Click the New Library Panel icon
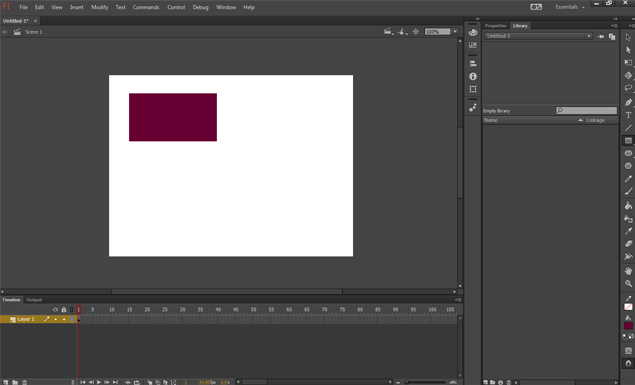635x385 pixels. tap(612, 36)
